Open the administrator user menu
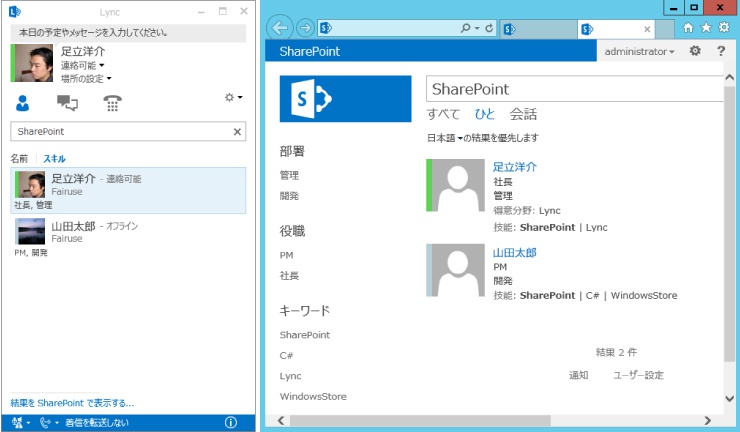The height and width of the screenshot is (432, 740). pos(639,51)
